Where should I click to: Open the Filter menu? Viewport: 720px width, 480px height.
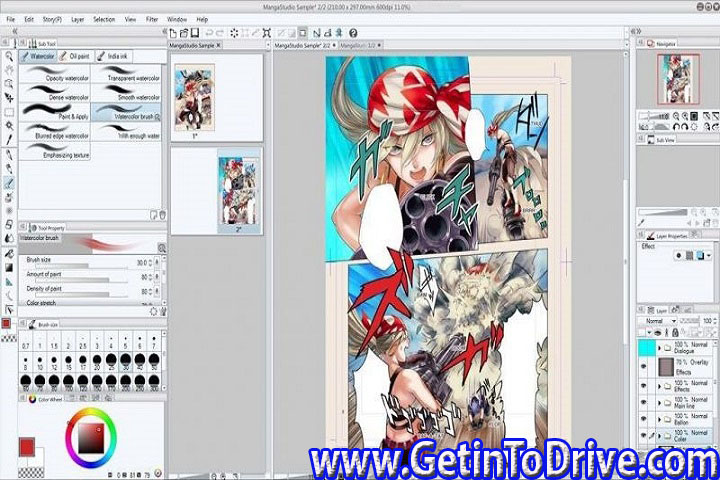(x=152, y=19)
